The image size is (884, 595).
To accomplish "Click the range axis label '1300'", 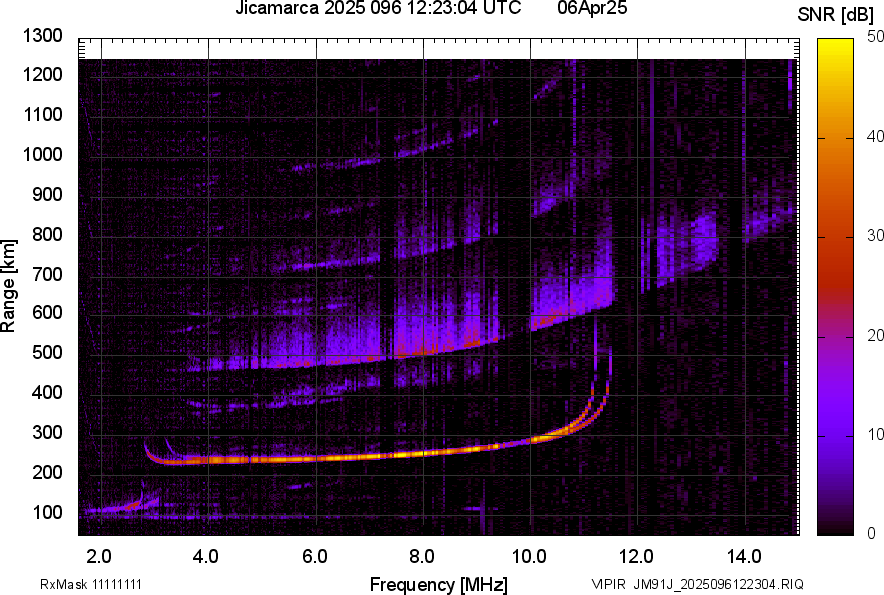I will (43, 36).
